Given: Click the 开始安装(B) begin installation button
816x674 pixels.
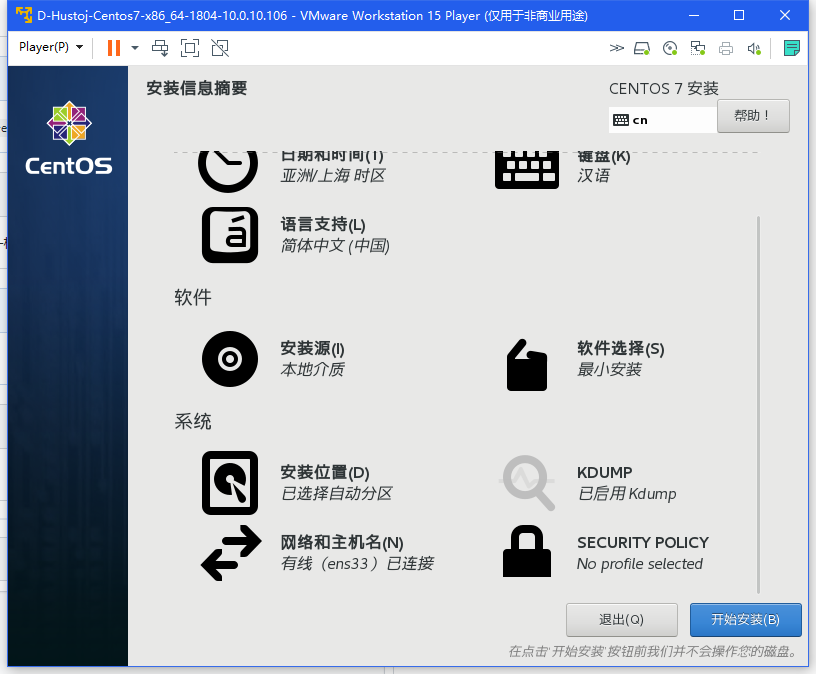Looking at the screenshot, I should tap(744, 620).
